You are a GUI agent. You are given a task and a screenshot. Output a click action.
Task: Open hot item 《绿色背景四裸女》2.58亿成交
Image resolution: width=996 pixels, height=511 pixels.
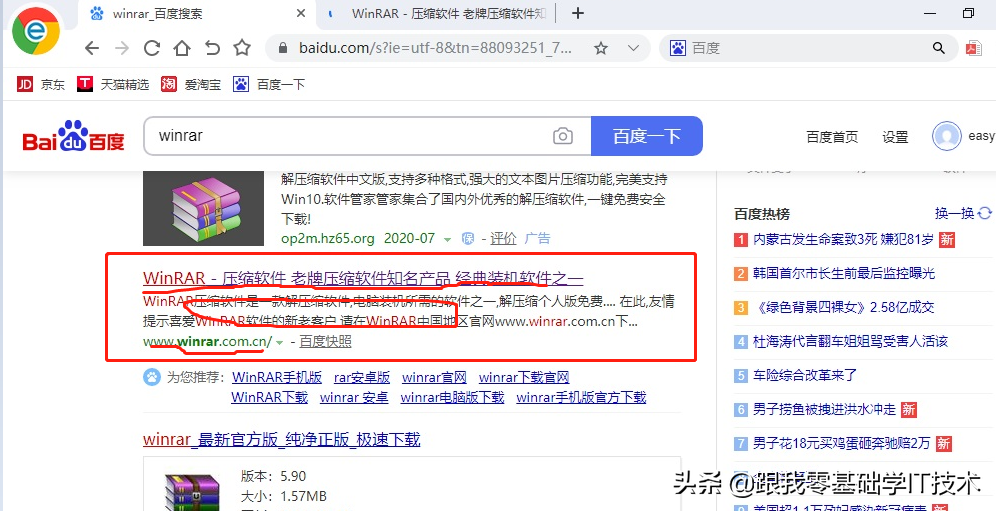tap(844, 308)
